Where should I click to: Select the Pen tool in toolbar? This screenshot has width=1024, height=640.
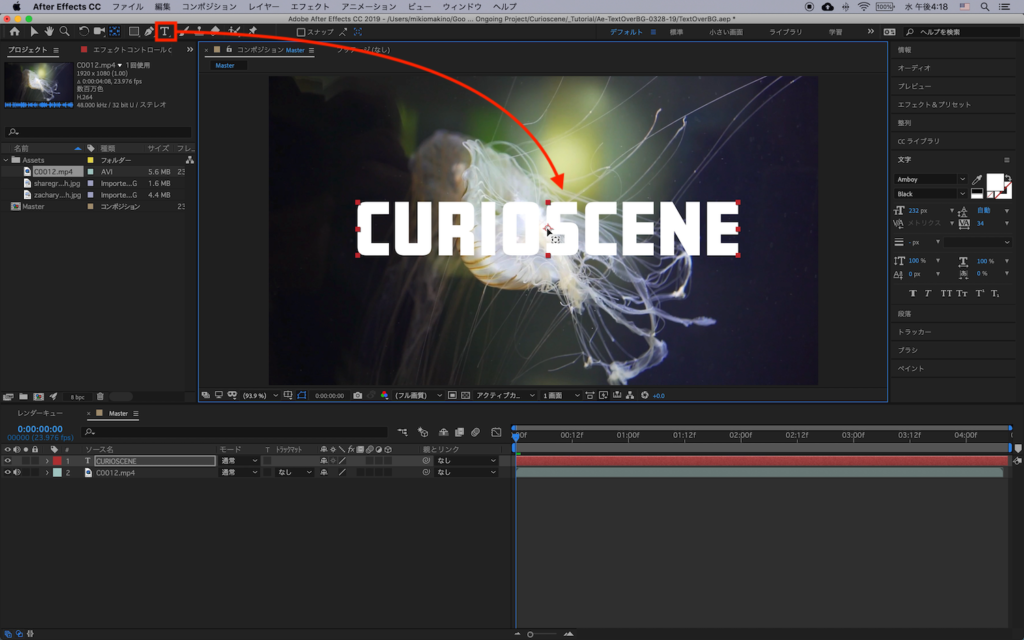pos(149,31)
